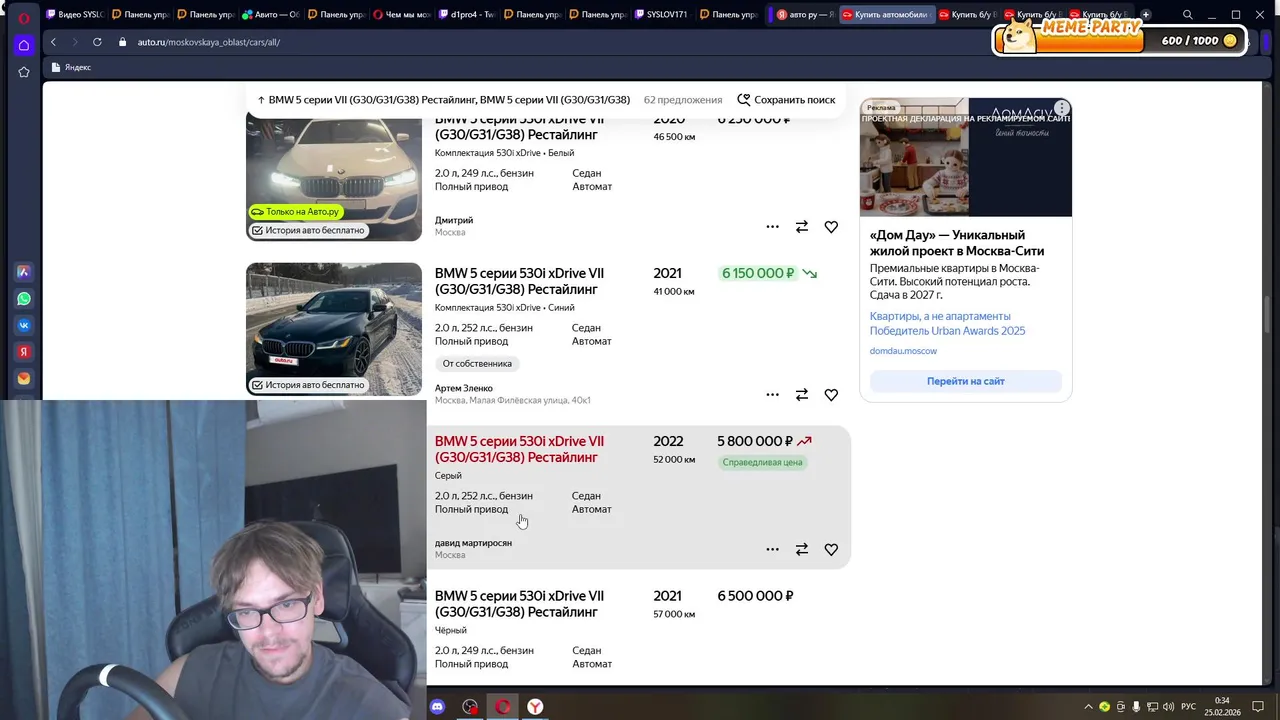
Task: Click the lock site-info icon in address bar
Action: 123,42
